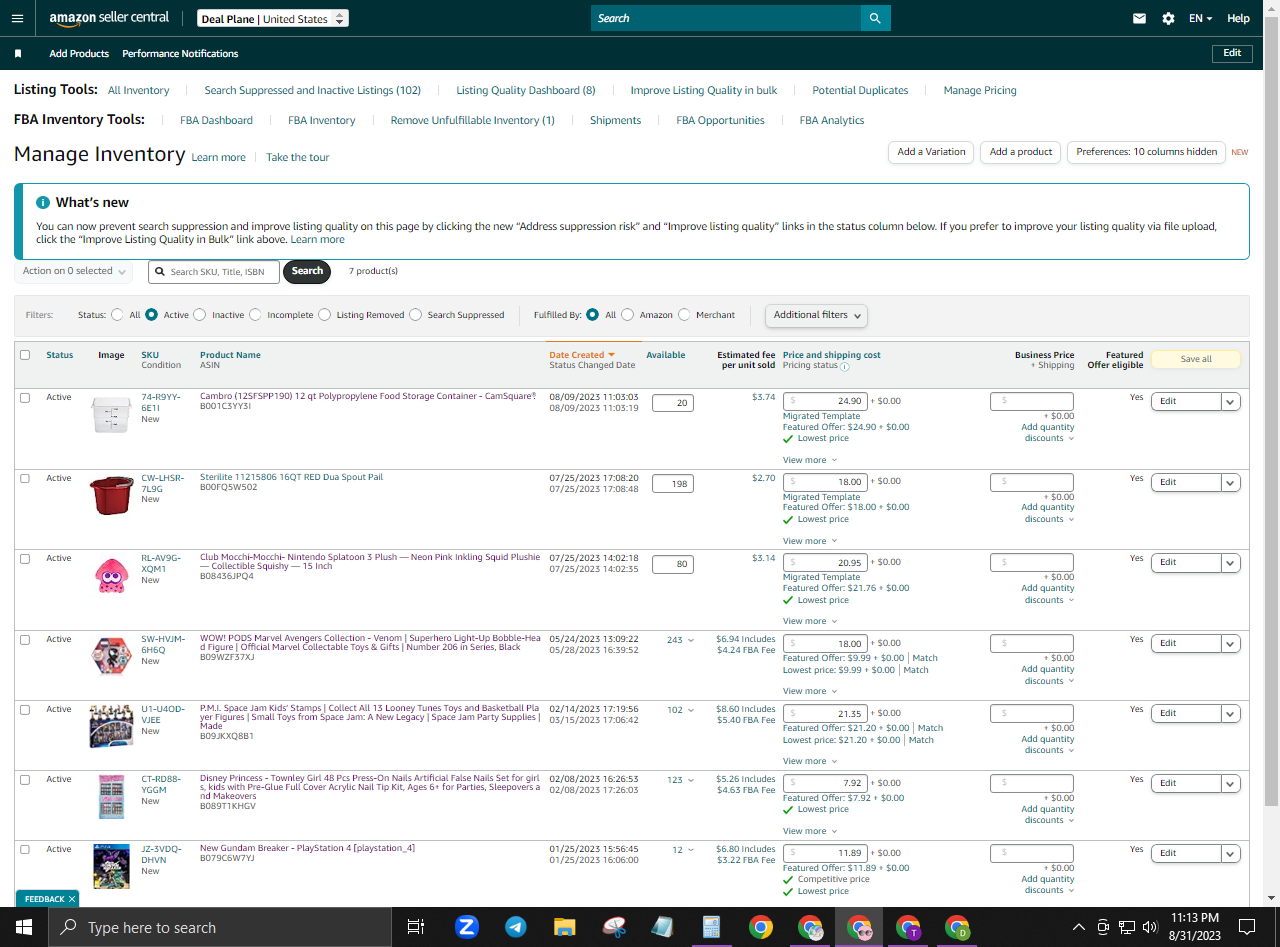Open Search Suppressed and Inactive Listings (102)
Image resolution: width=1280 pixels, height=947 pixels.
click(x=313, y=90)
